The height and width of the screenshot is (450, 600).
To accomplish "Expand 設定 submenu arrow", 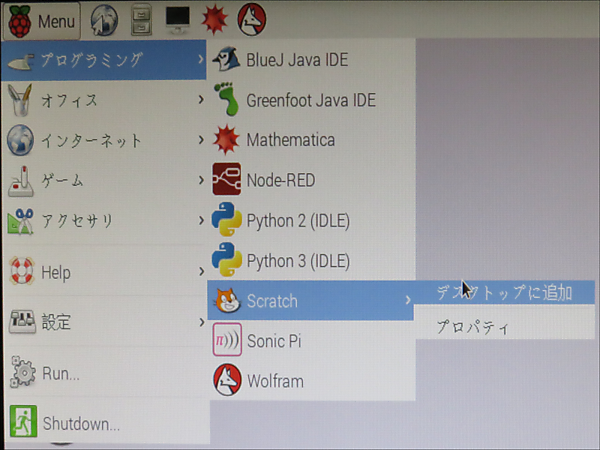I will (x=201, y=322).
